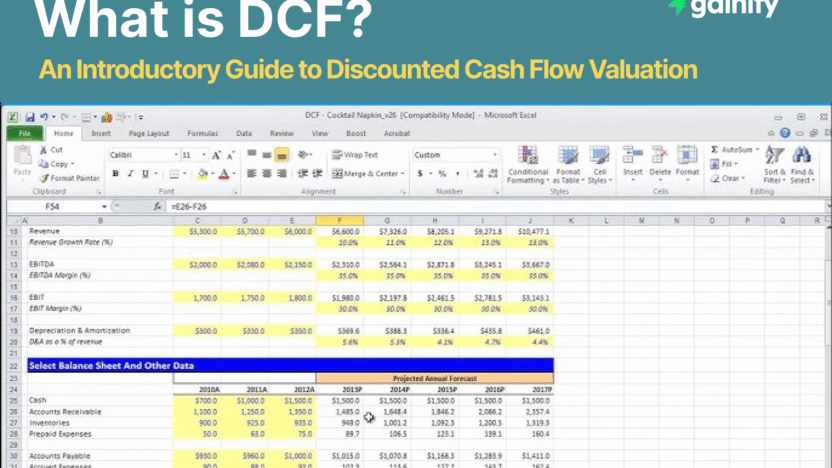Switch to the Page Layout tab
The height and width of the screenshot is (468, 832).
pos(149,134)
